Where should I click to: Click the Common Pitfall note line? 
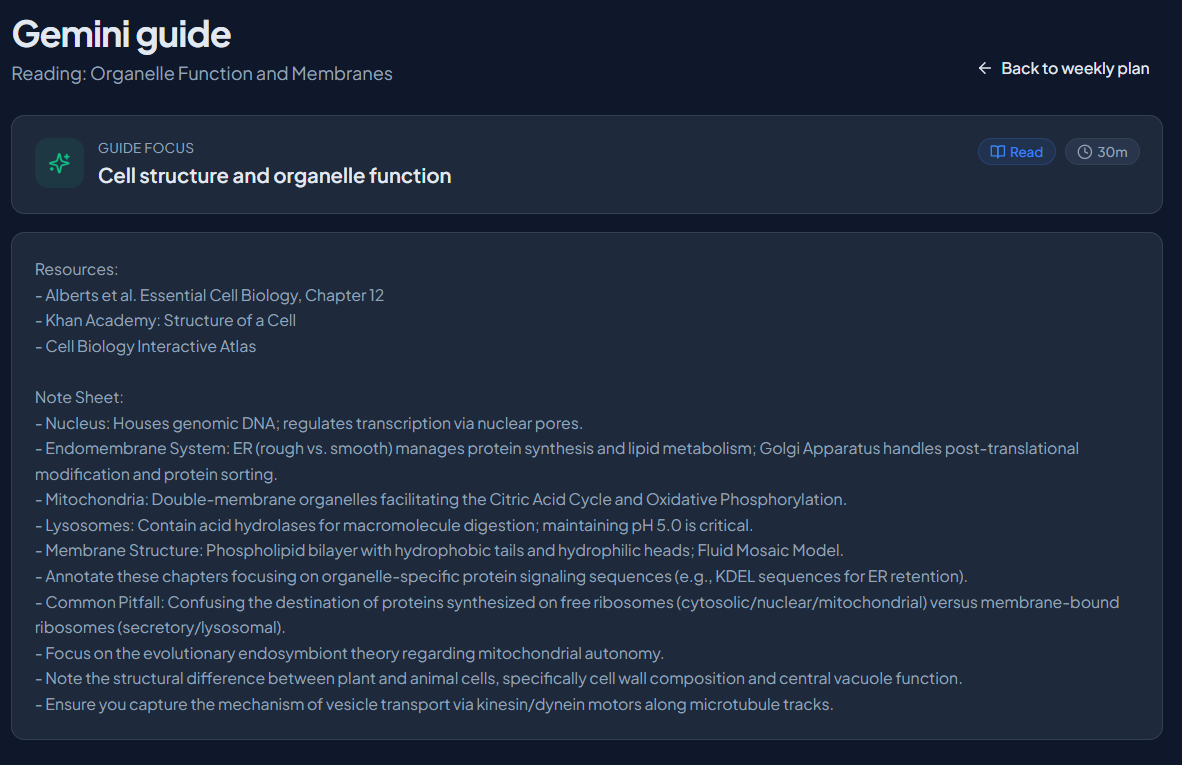577,615
